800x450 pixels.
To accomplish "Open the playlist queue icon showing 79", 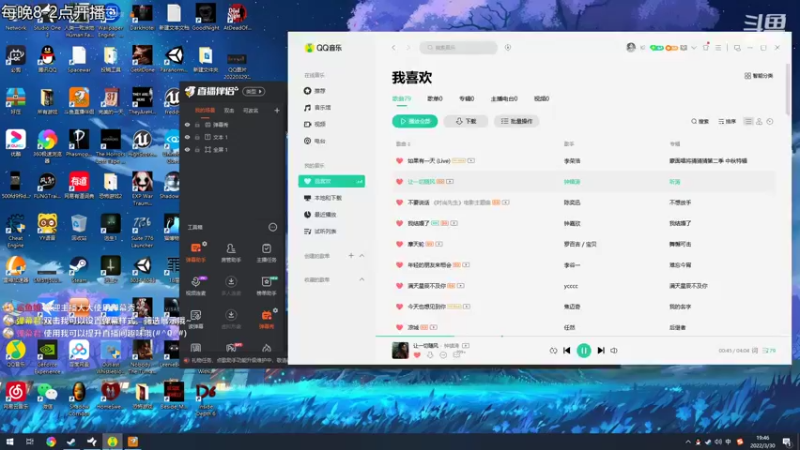I will (769, 351).
